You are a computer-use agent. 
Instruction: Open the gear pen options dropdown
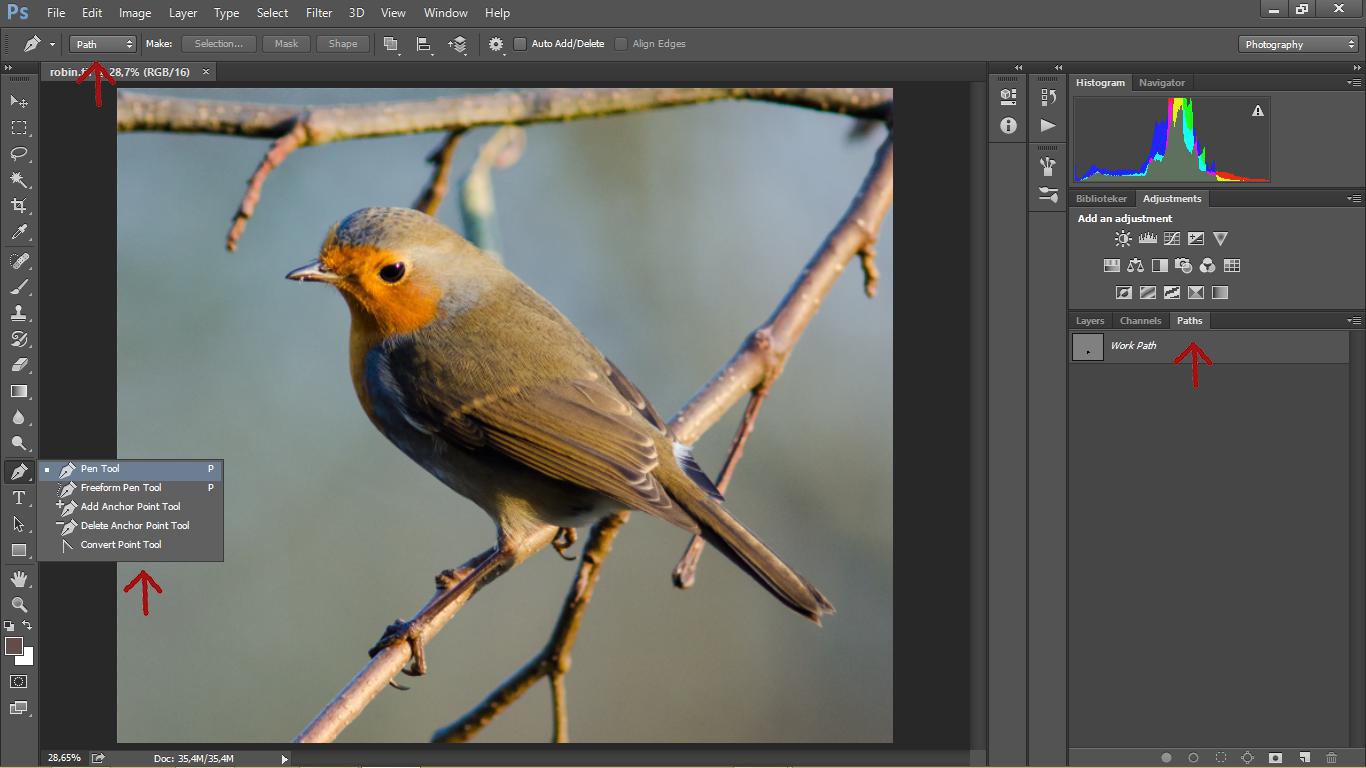coord(496,44)
